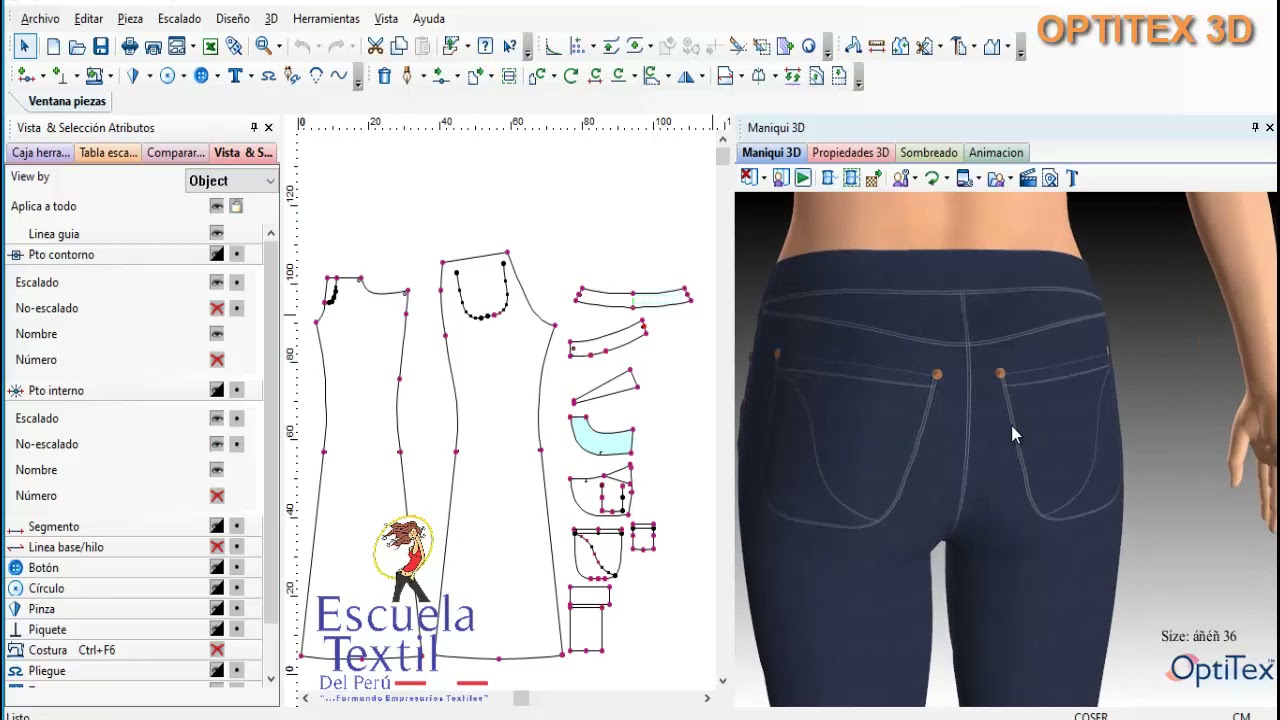Viewport: 1280px width, 720px height.
Task: Toggle Número red X under Pto contorno
Action: click(216, 360)
